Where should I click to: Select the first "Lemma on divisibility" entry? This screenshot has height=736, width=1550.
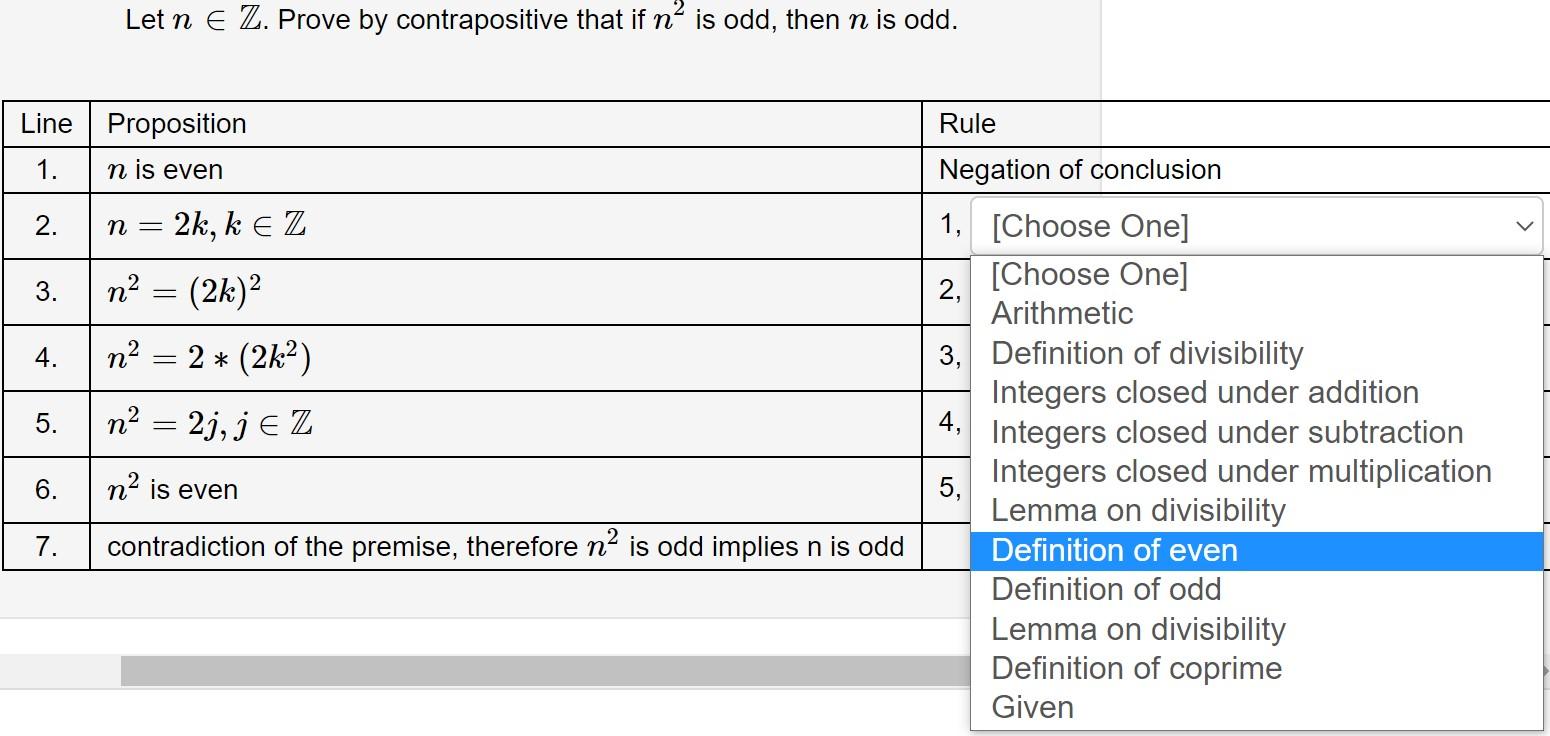click(x=1138, y=510)
